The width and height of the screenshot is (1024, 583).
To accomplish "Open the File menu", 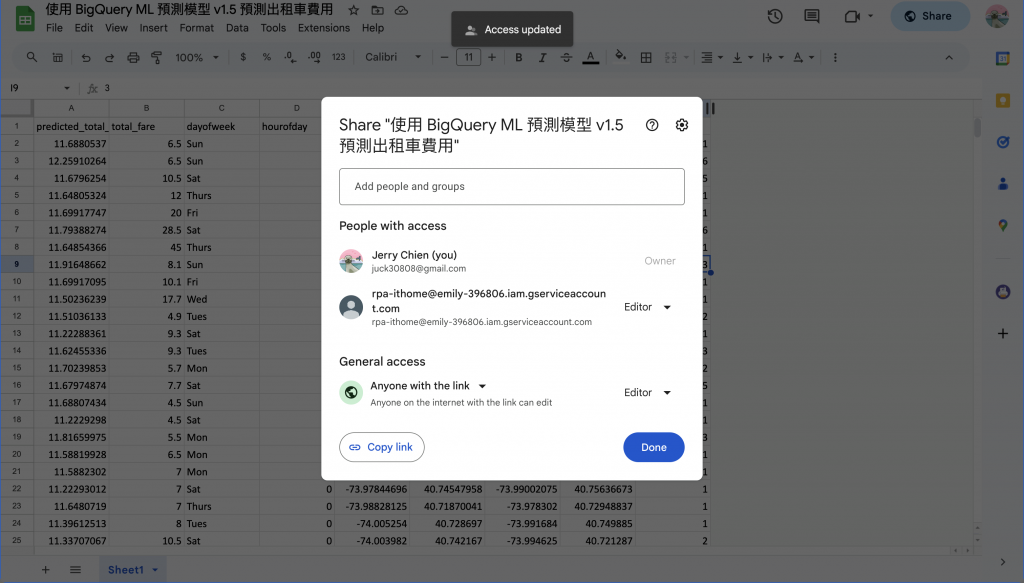I will pos(54,28).
